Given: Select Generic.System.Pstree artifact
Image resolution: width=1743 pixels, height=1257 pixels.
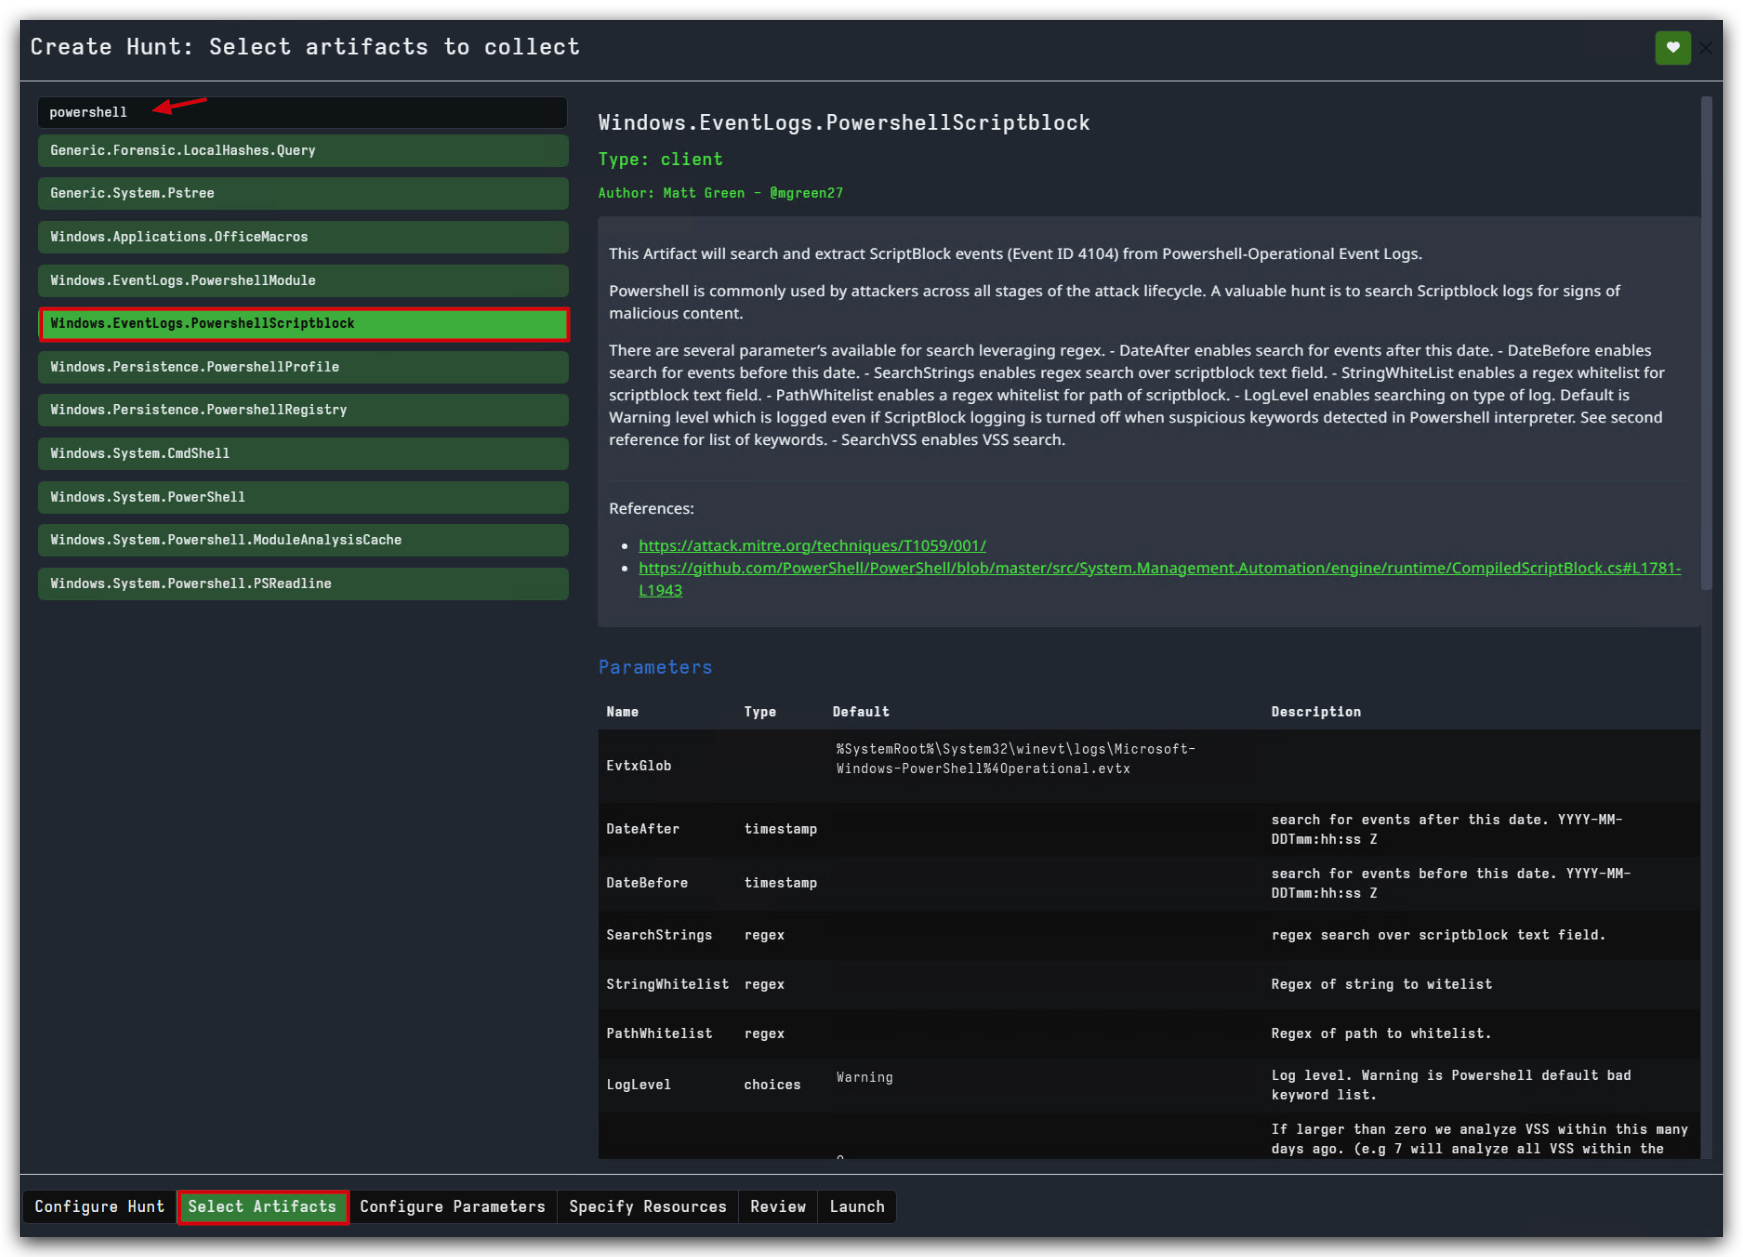Looking at the screenshot, I should pos(303,194).
